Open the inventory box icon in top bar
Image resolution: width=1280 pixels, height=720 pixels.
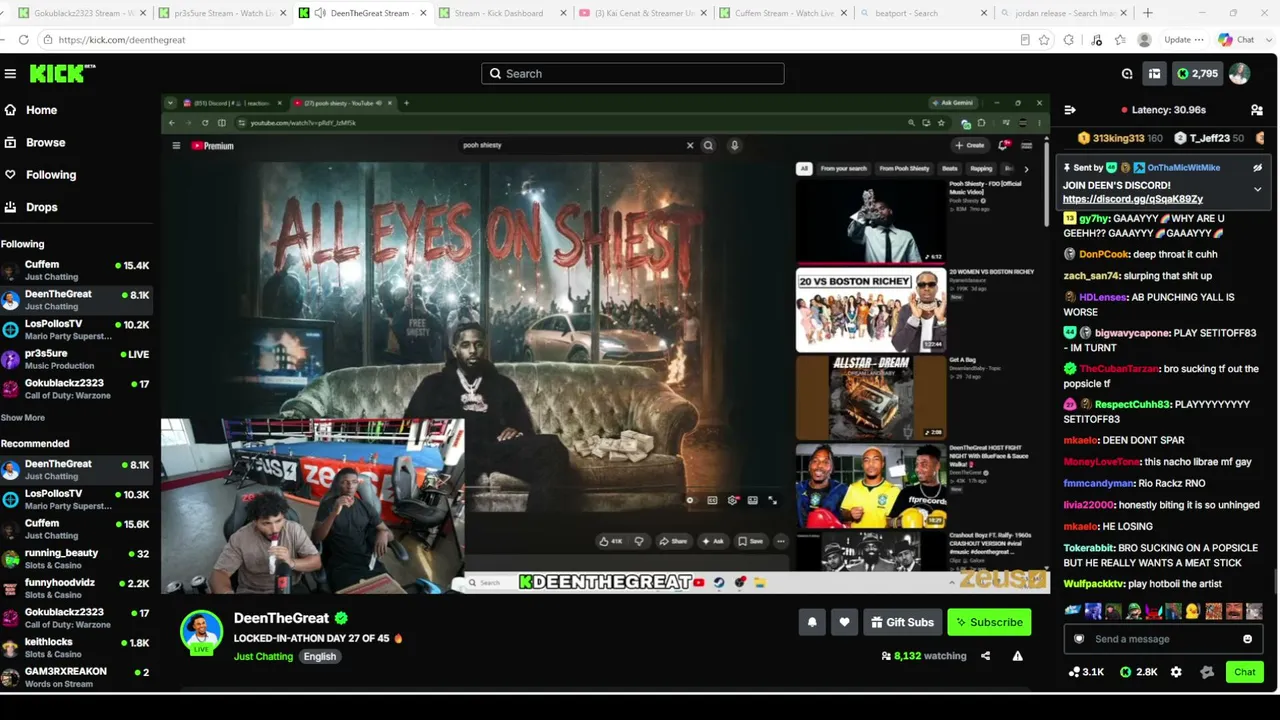[x=1154, y=73]
